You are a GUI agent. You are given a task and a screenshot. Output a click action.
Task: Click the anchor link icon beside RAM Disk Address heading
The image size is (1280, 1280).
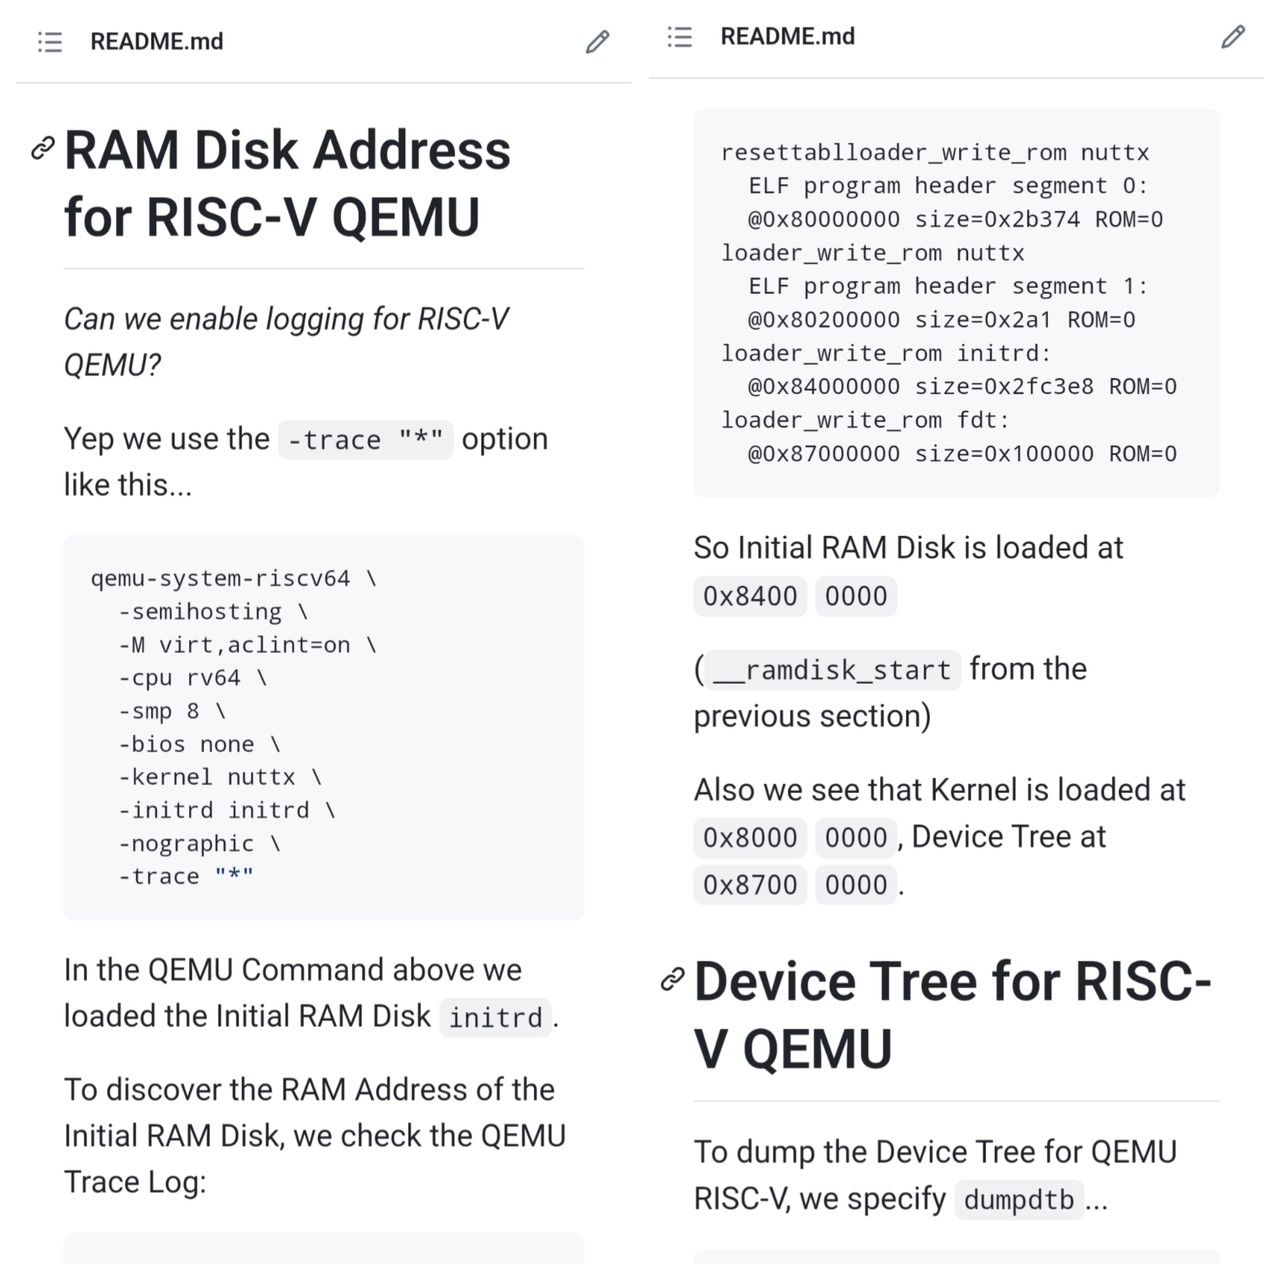[42, 149]
